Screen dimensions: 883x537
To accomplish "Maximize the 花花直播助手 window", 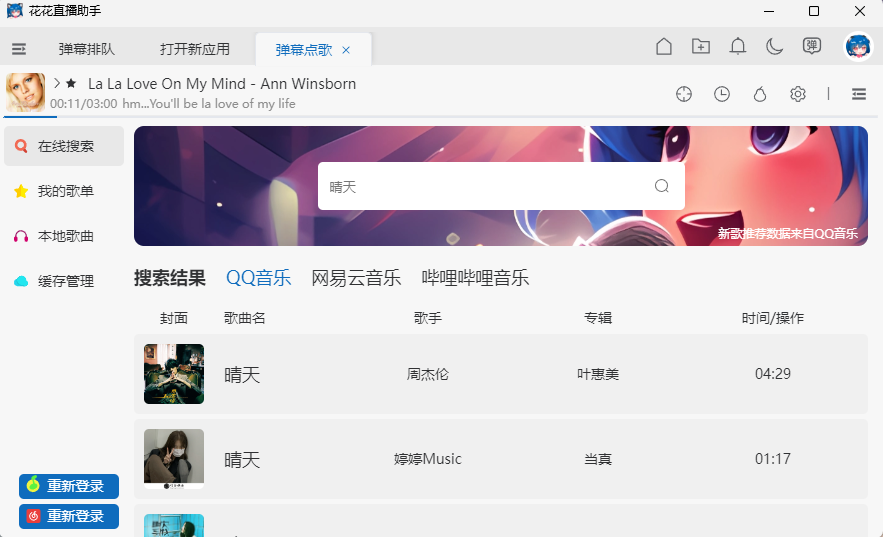I will (x=814, y=11).
